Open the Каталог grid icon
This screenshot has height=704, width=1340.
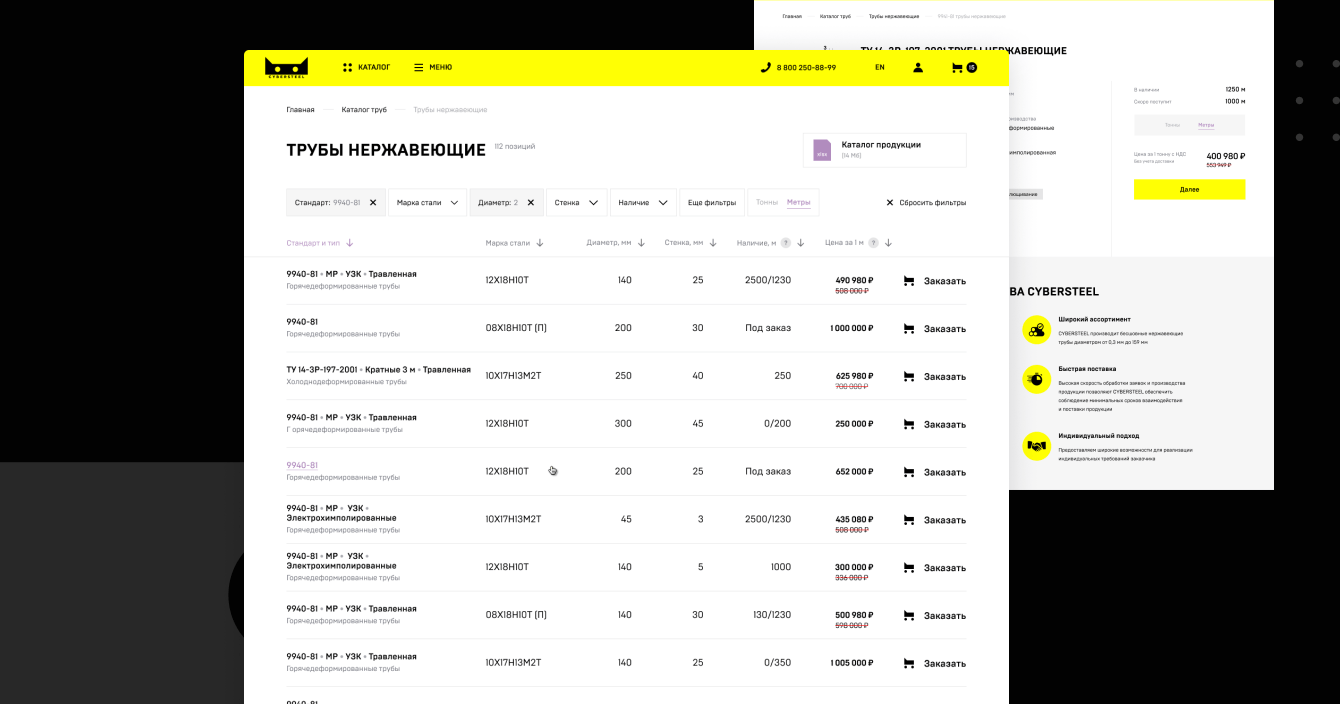(347, 67)
